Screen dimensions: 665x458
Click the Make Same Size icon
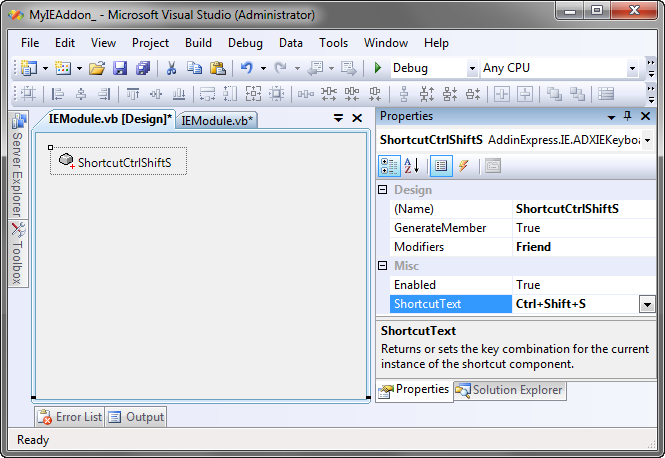pyautogui.click(x=253, y=94)
